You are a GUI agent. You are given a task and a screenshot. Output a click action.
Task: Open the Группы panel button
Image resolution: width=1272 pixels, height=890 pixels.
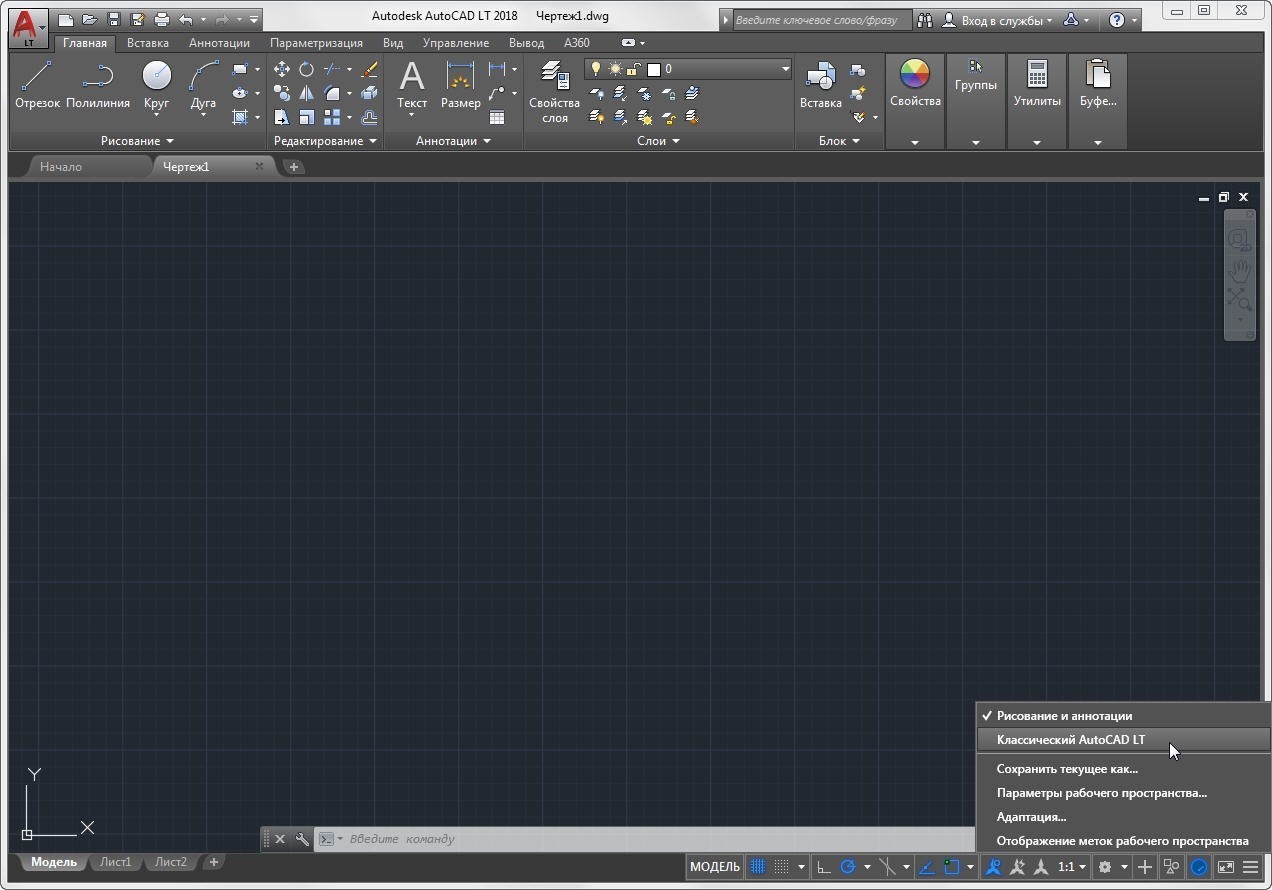pyautogui.click(x=975, y=102)
